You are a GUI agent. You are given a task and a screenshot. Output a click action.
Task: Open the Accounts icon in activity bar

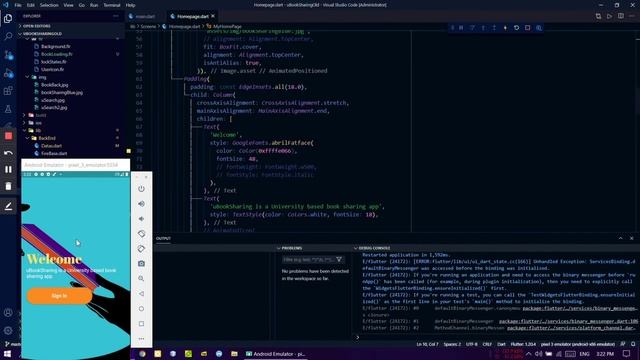[x=8, y=313]
